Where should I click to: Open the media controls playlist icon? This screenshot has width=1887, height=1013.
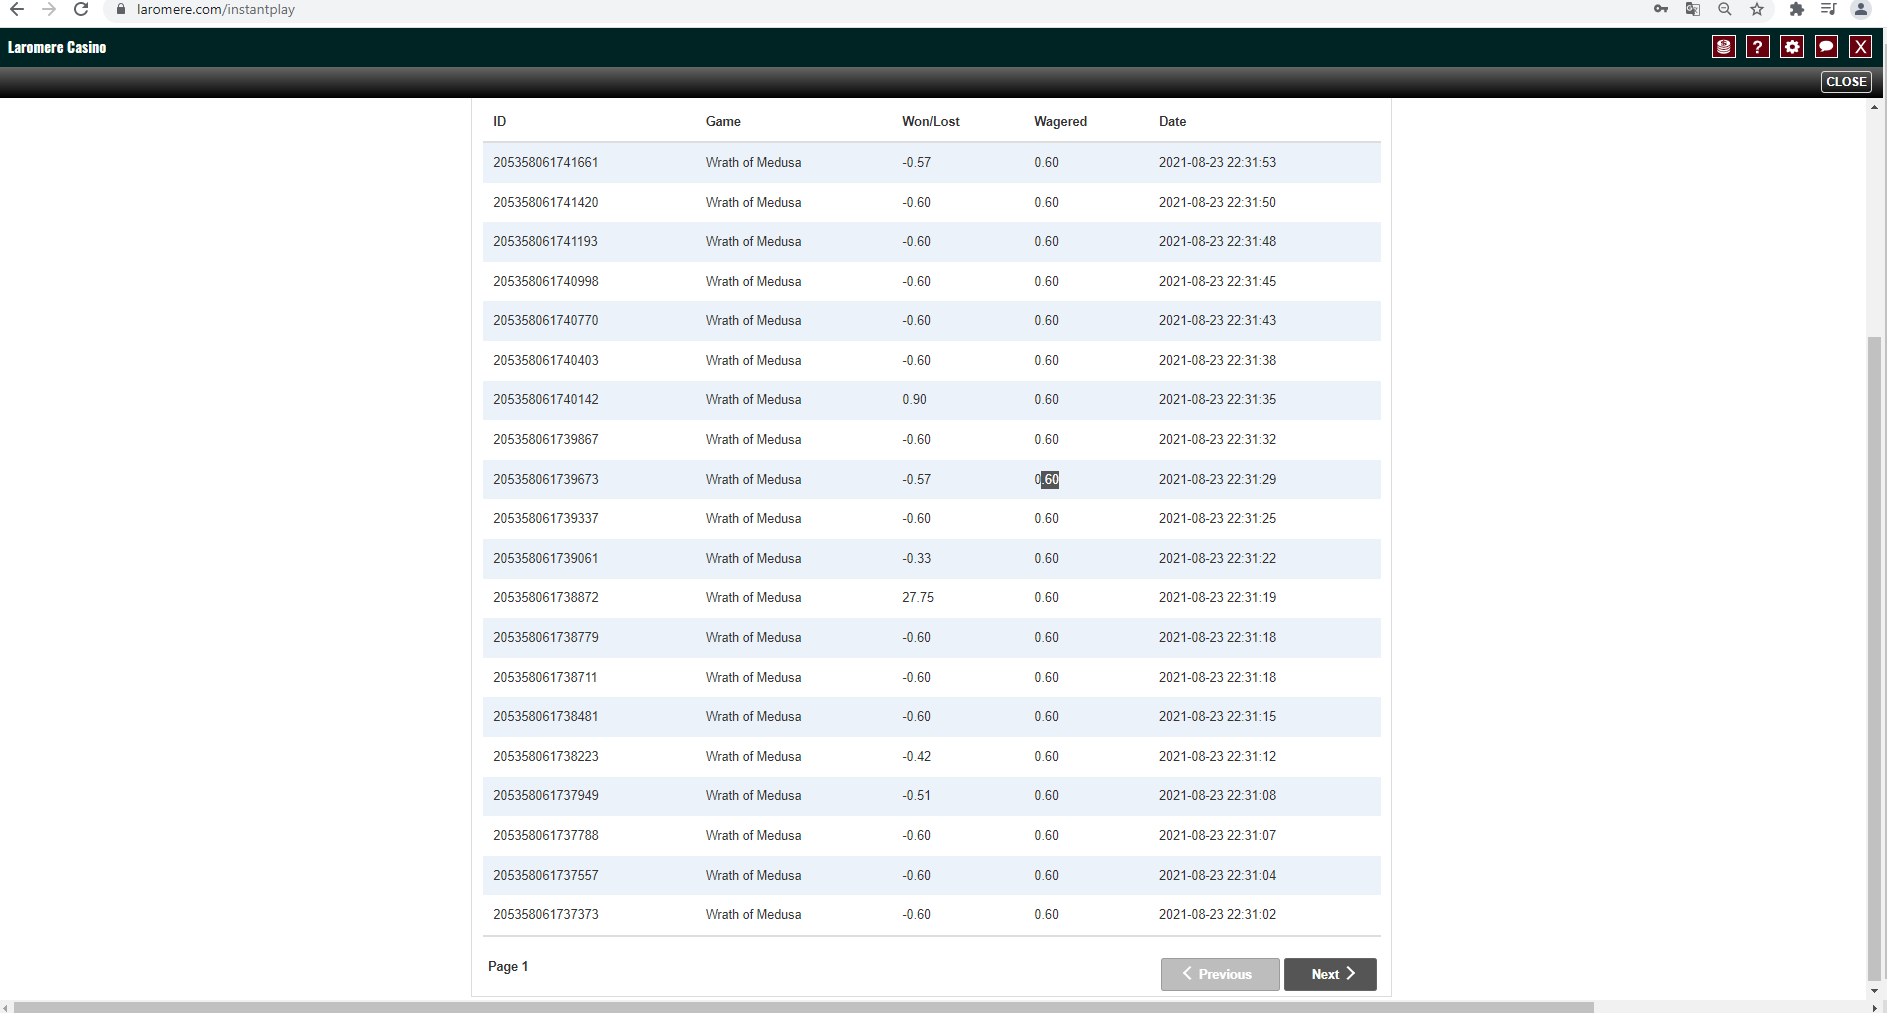point(1828,10)
